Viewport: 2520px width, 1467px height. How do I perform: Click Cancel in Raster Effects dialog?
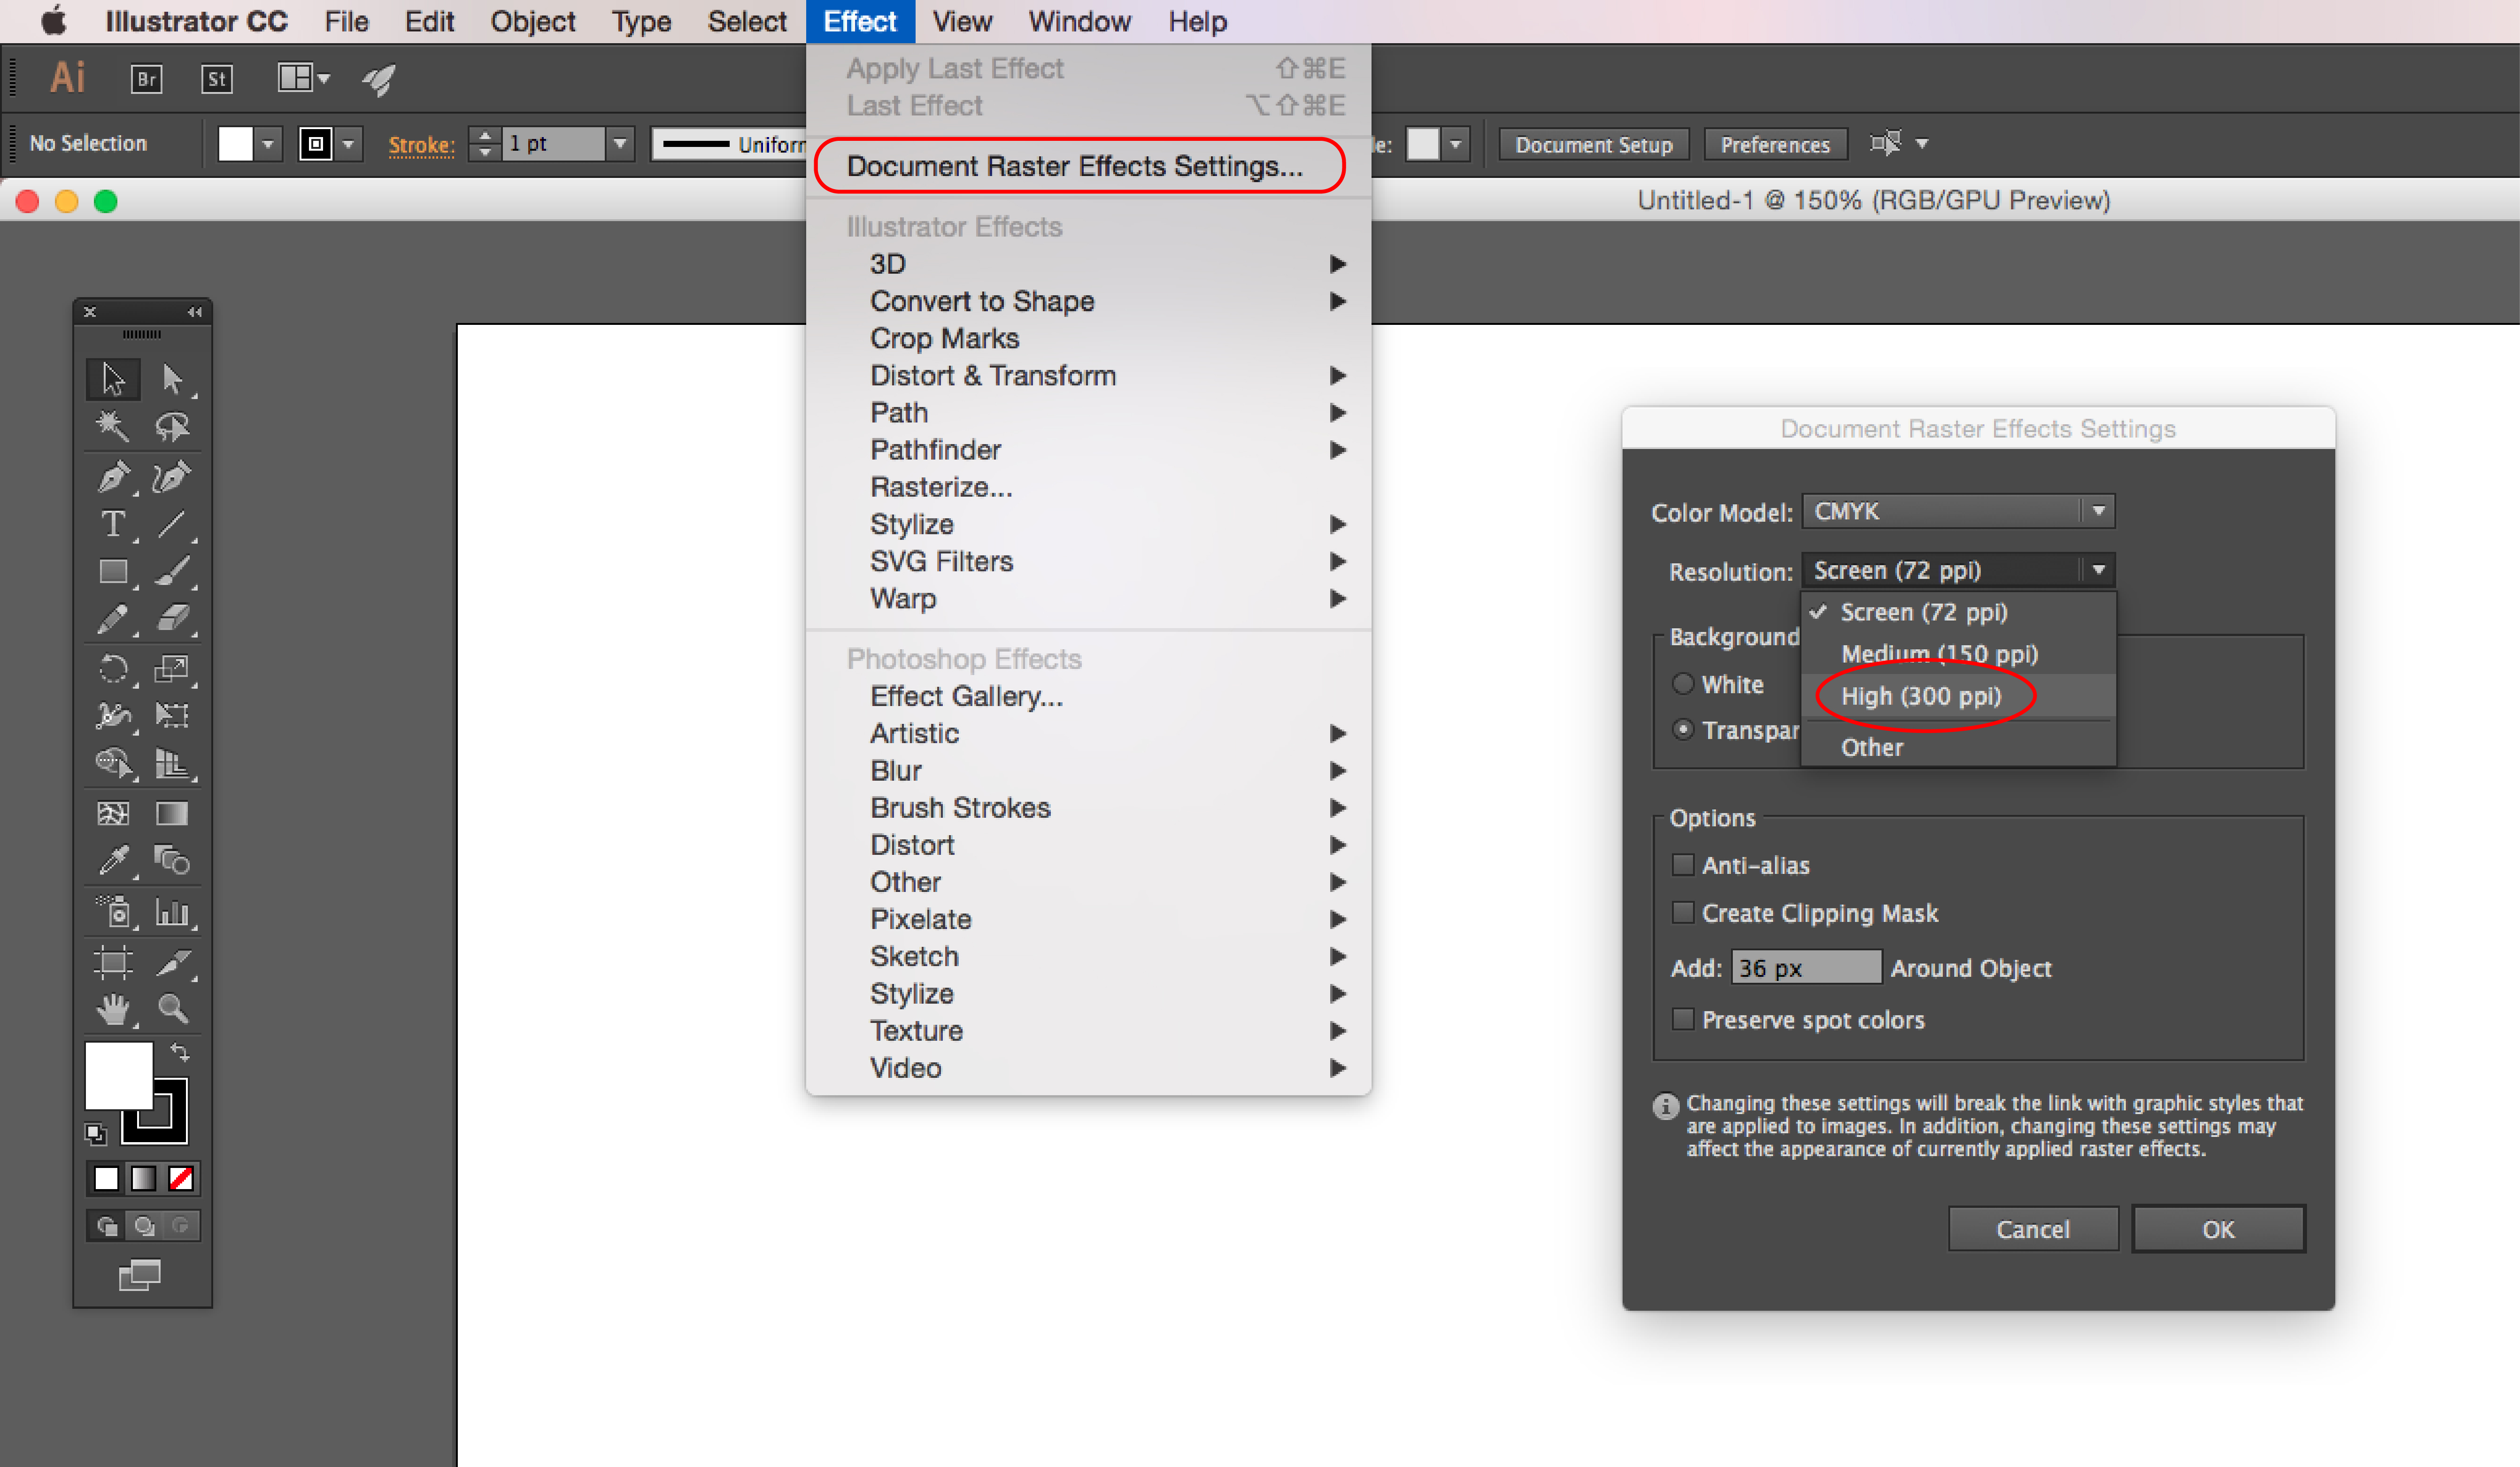(x=2032, y=1229)
